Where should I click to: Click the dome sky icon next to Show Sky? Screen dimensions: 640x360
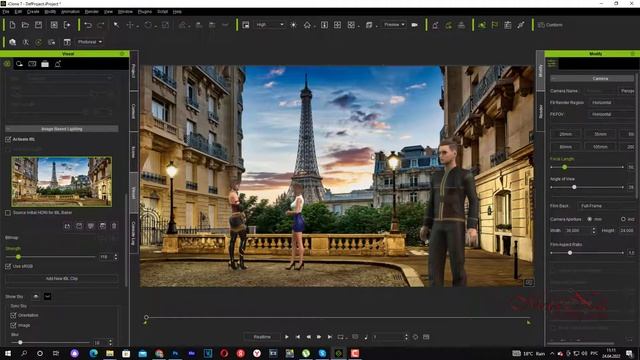(36, 296)
